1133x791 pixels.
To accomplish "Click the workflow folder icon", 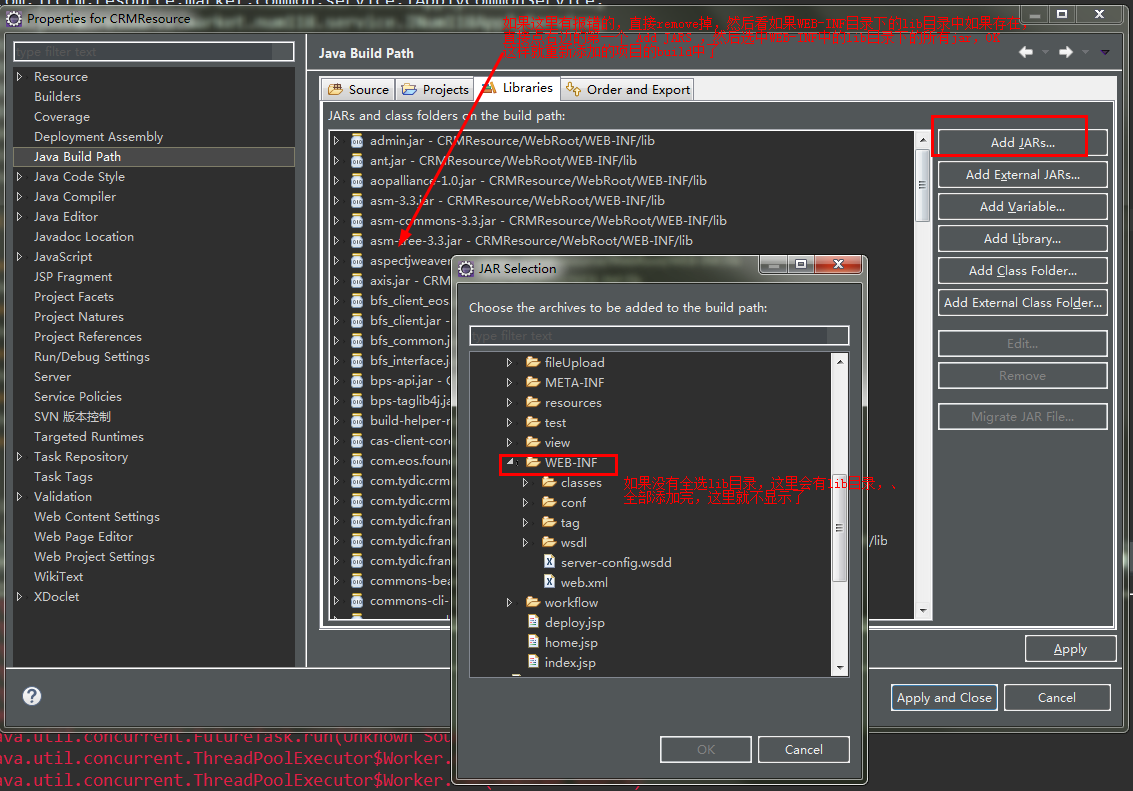I will (x=533, y=602).
